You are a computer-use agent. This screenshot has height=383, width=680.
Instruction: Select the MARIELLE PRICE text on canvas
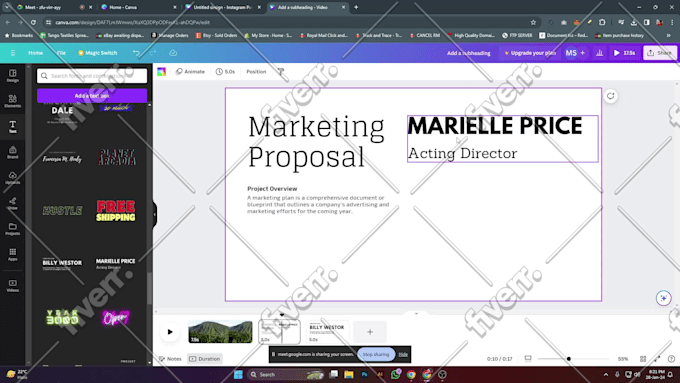point(495,126)
